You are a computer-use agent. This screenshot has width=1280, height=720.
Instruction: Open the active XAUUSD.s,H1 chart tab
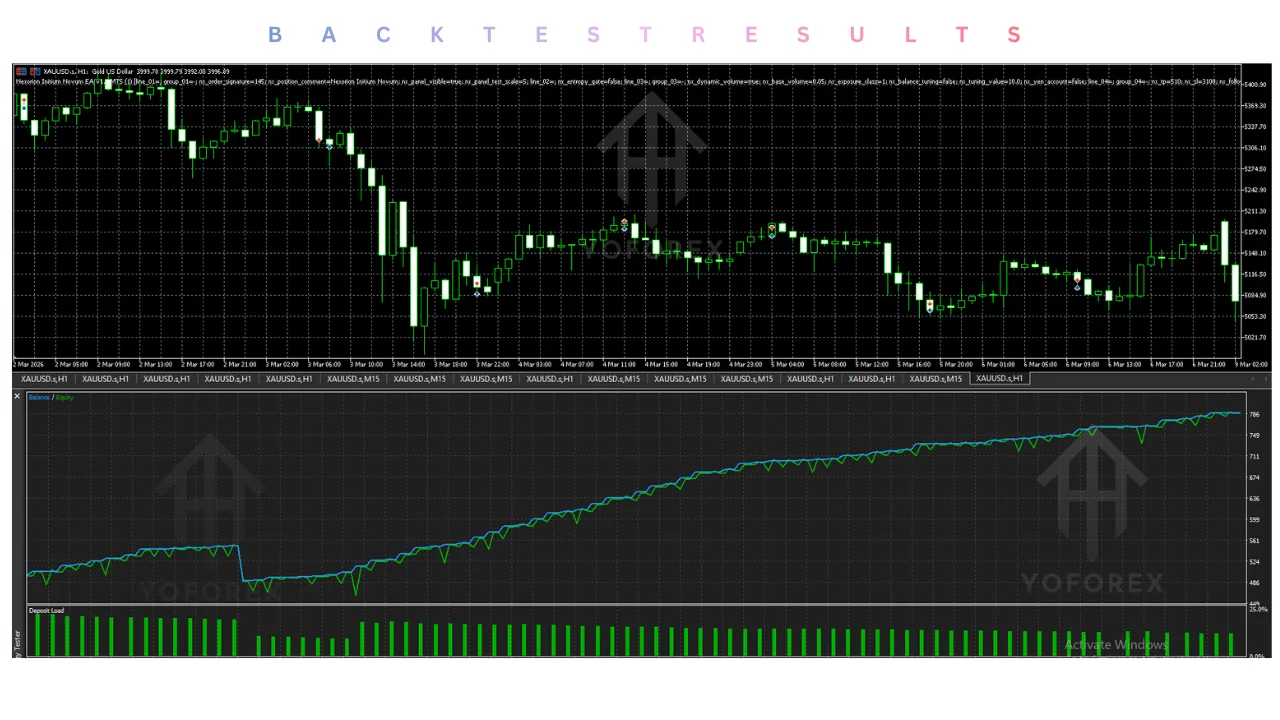999,379
